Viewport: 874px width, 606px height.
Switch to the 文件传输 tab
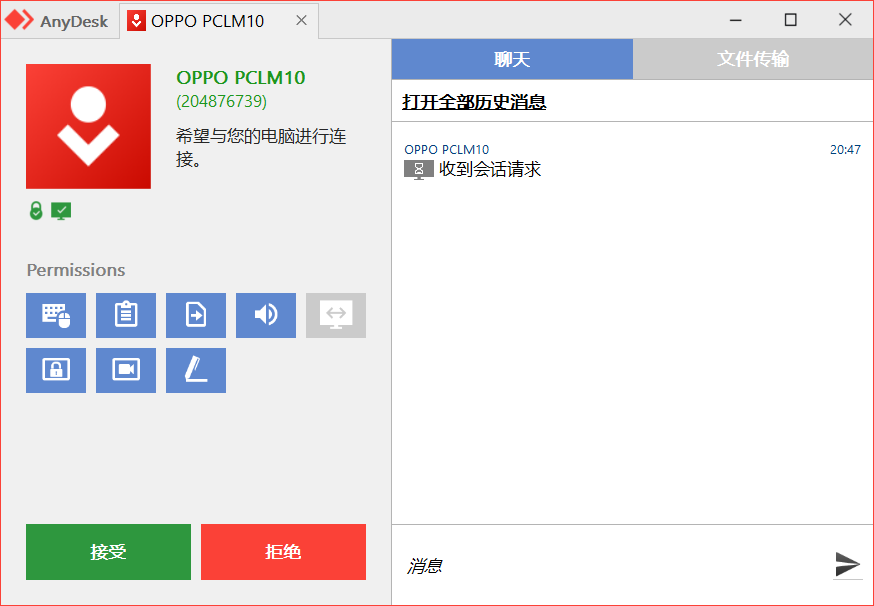click(x=753, y=59)
